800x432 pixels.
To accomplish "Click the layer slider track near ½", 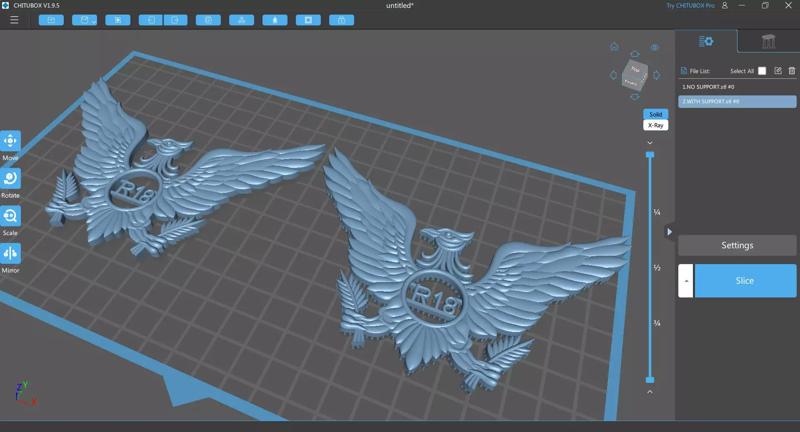I will click(x=650, y=267).
